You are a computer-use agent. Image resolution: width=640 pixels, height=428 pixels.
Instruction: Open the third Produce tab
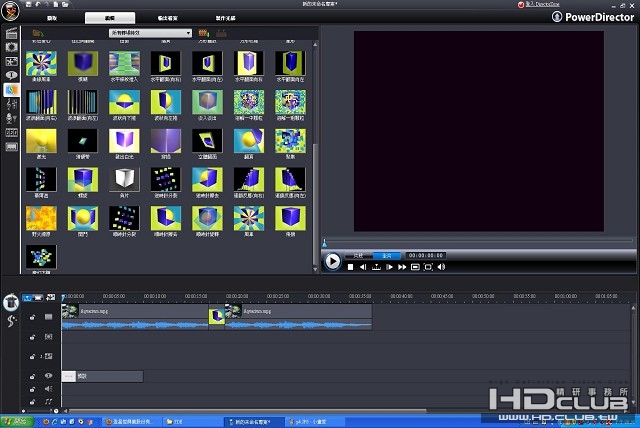coord(168,18)
